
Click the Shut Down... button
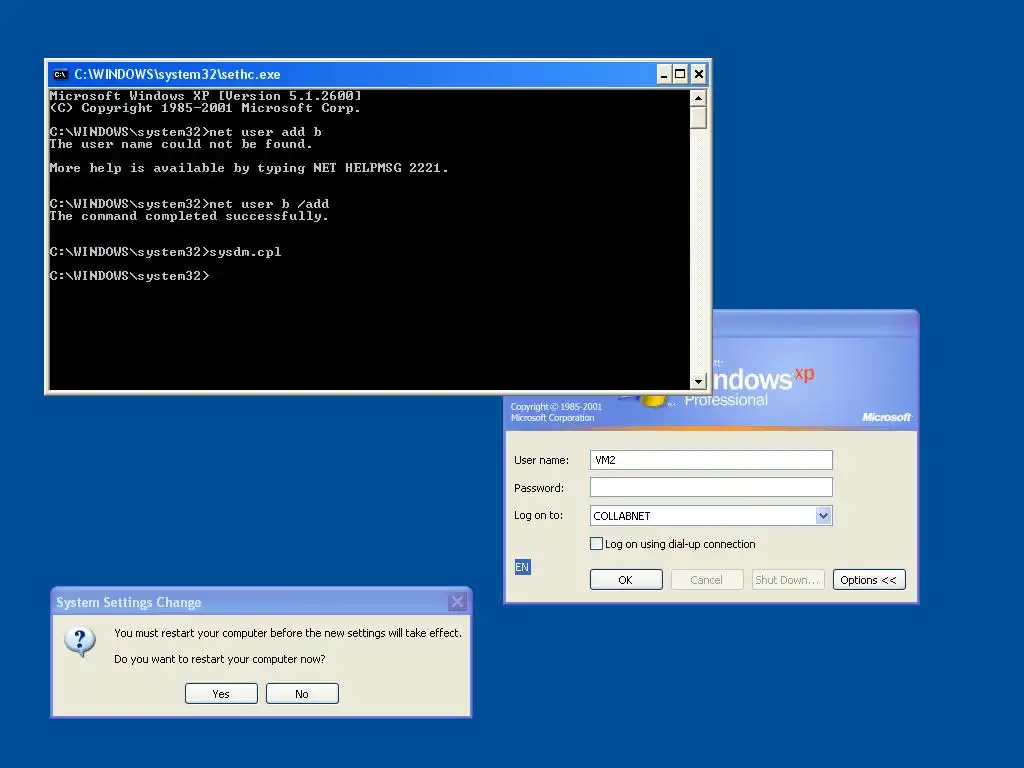[x=788, y=580]
